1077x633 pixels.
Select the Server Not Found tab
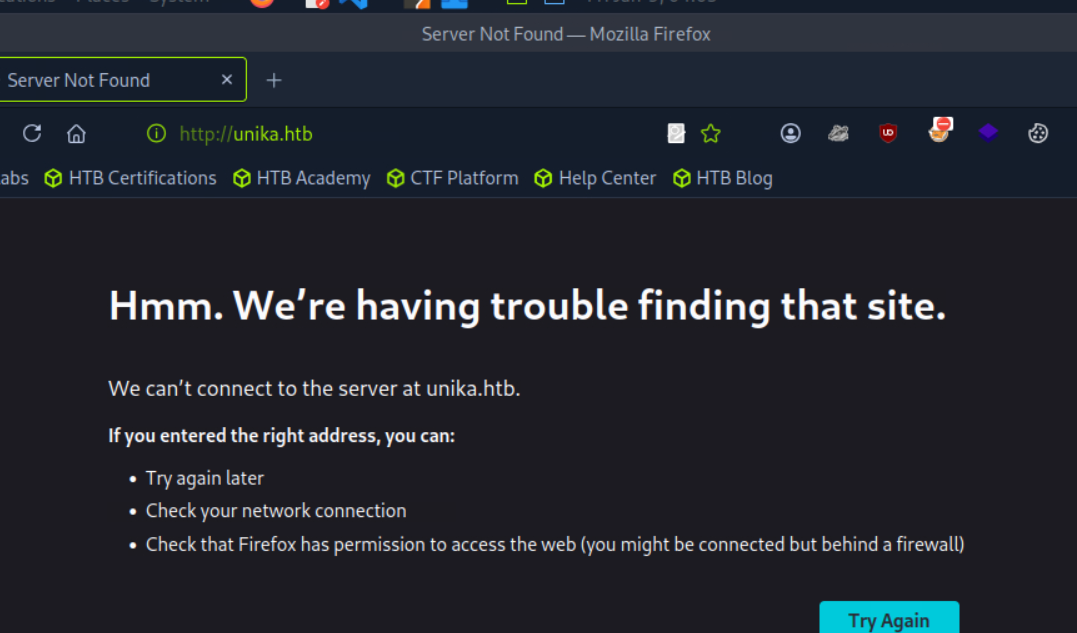(x=100, y=80)
